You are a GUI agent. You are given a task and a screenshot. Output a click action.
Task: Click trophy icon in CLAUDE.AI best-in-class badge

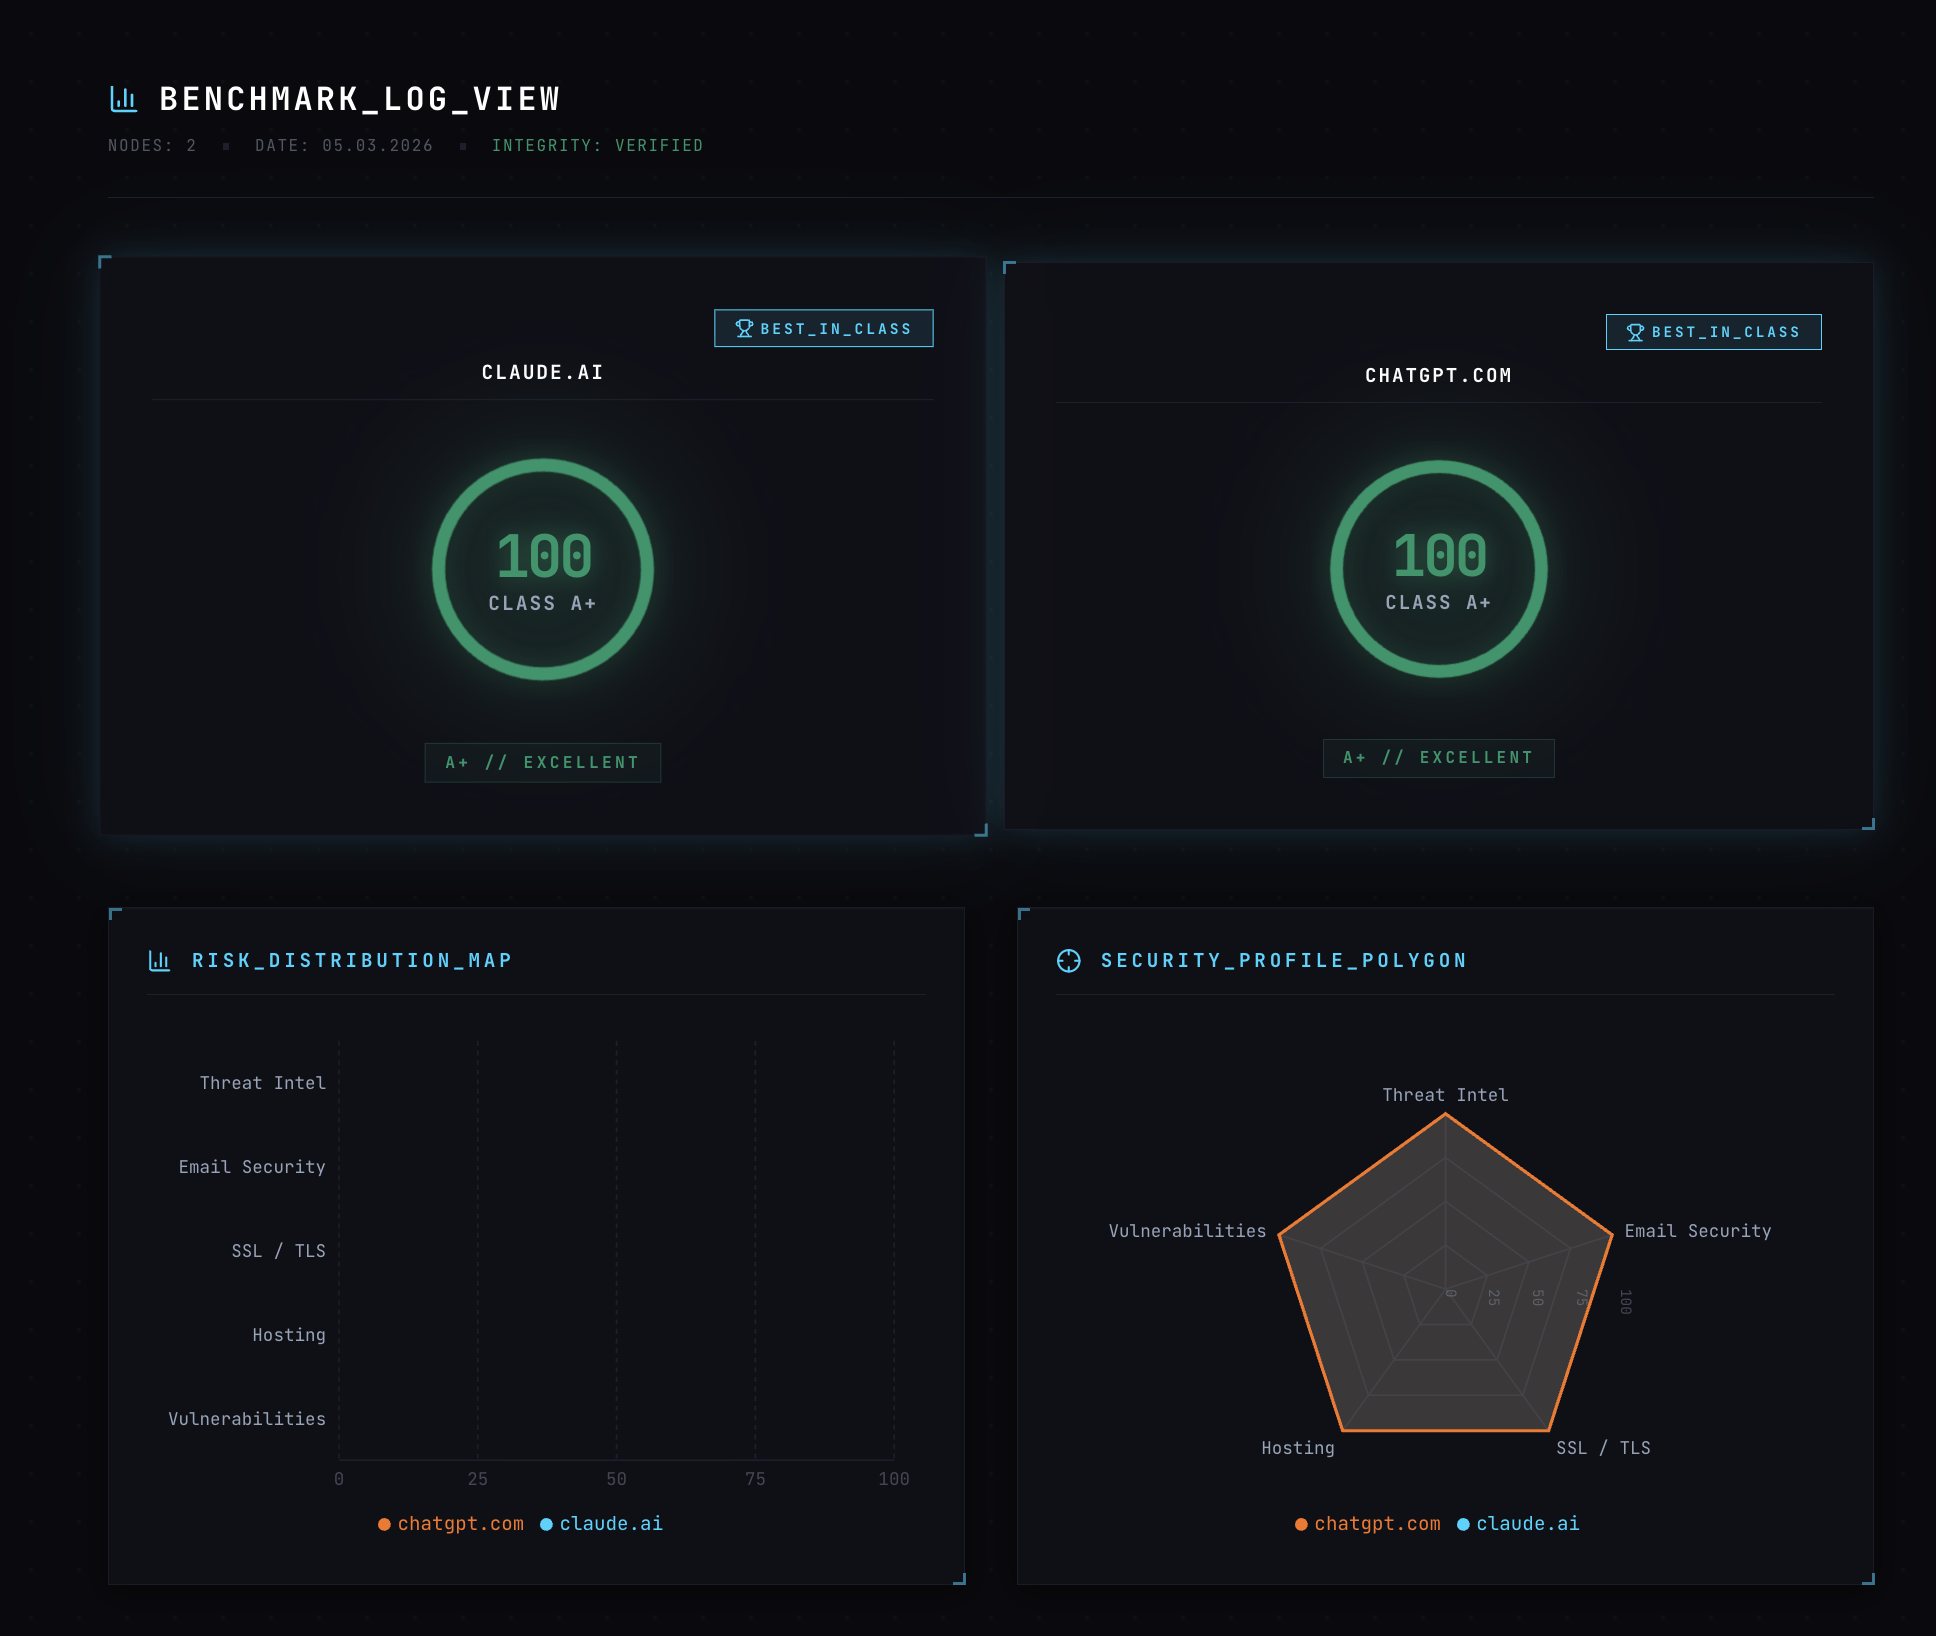click(x=744, y=328)
